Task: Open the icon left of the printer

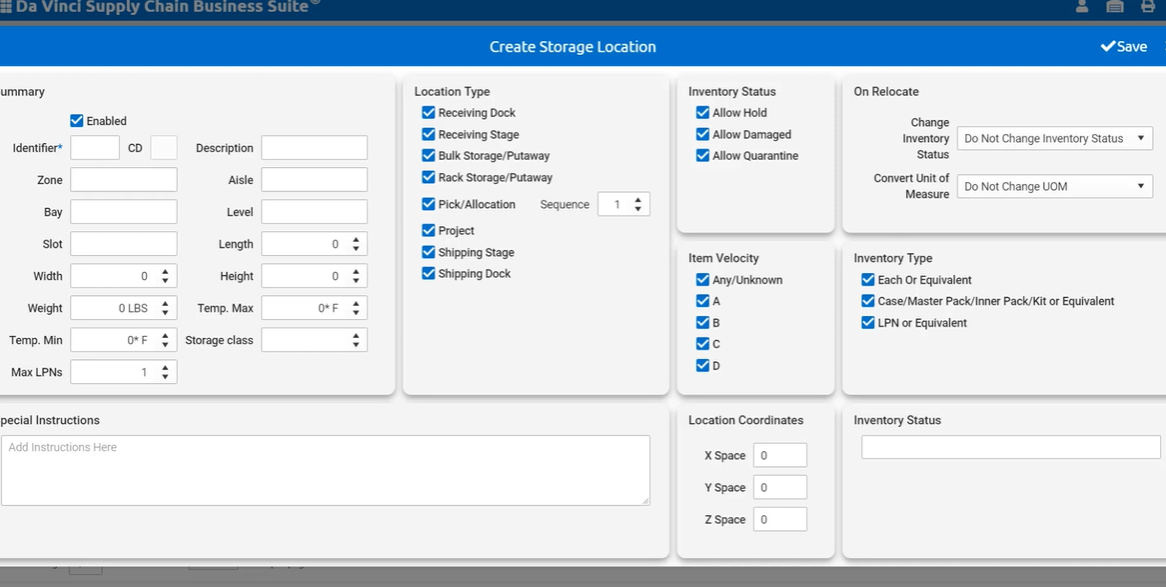Action: 1115,7
